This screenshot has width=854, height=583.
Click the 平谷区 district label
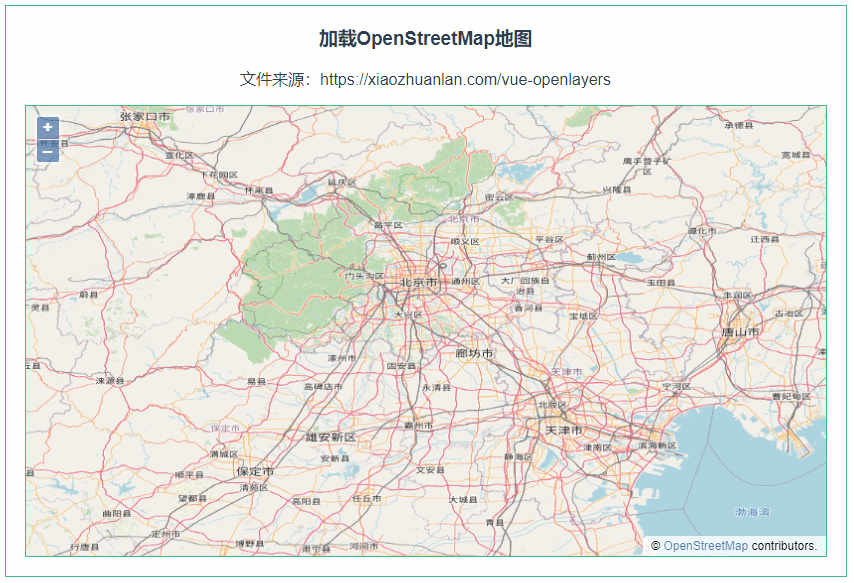549,239
